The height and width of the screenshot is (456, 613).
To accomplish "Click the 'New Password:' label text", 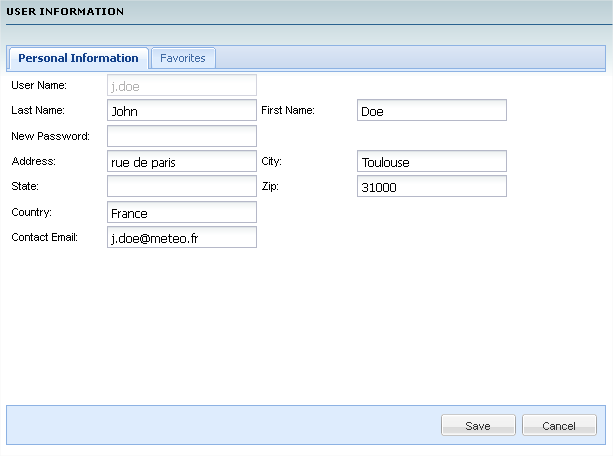I will [50, 136].
